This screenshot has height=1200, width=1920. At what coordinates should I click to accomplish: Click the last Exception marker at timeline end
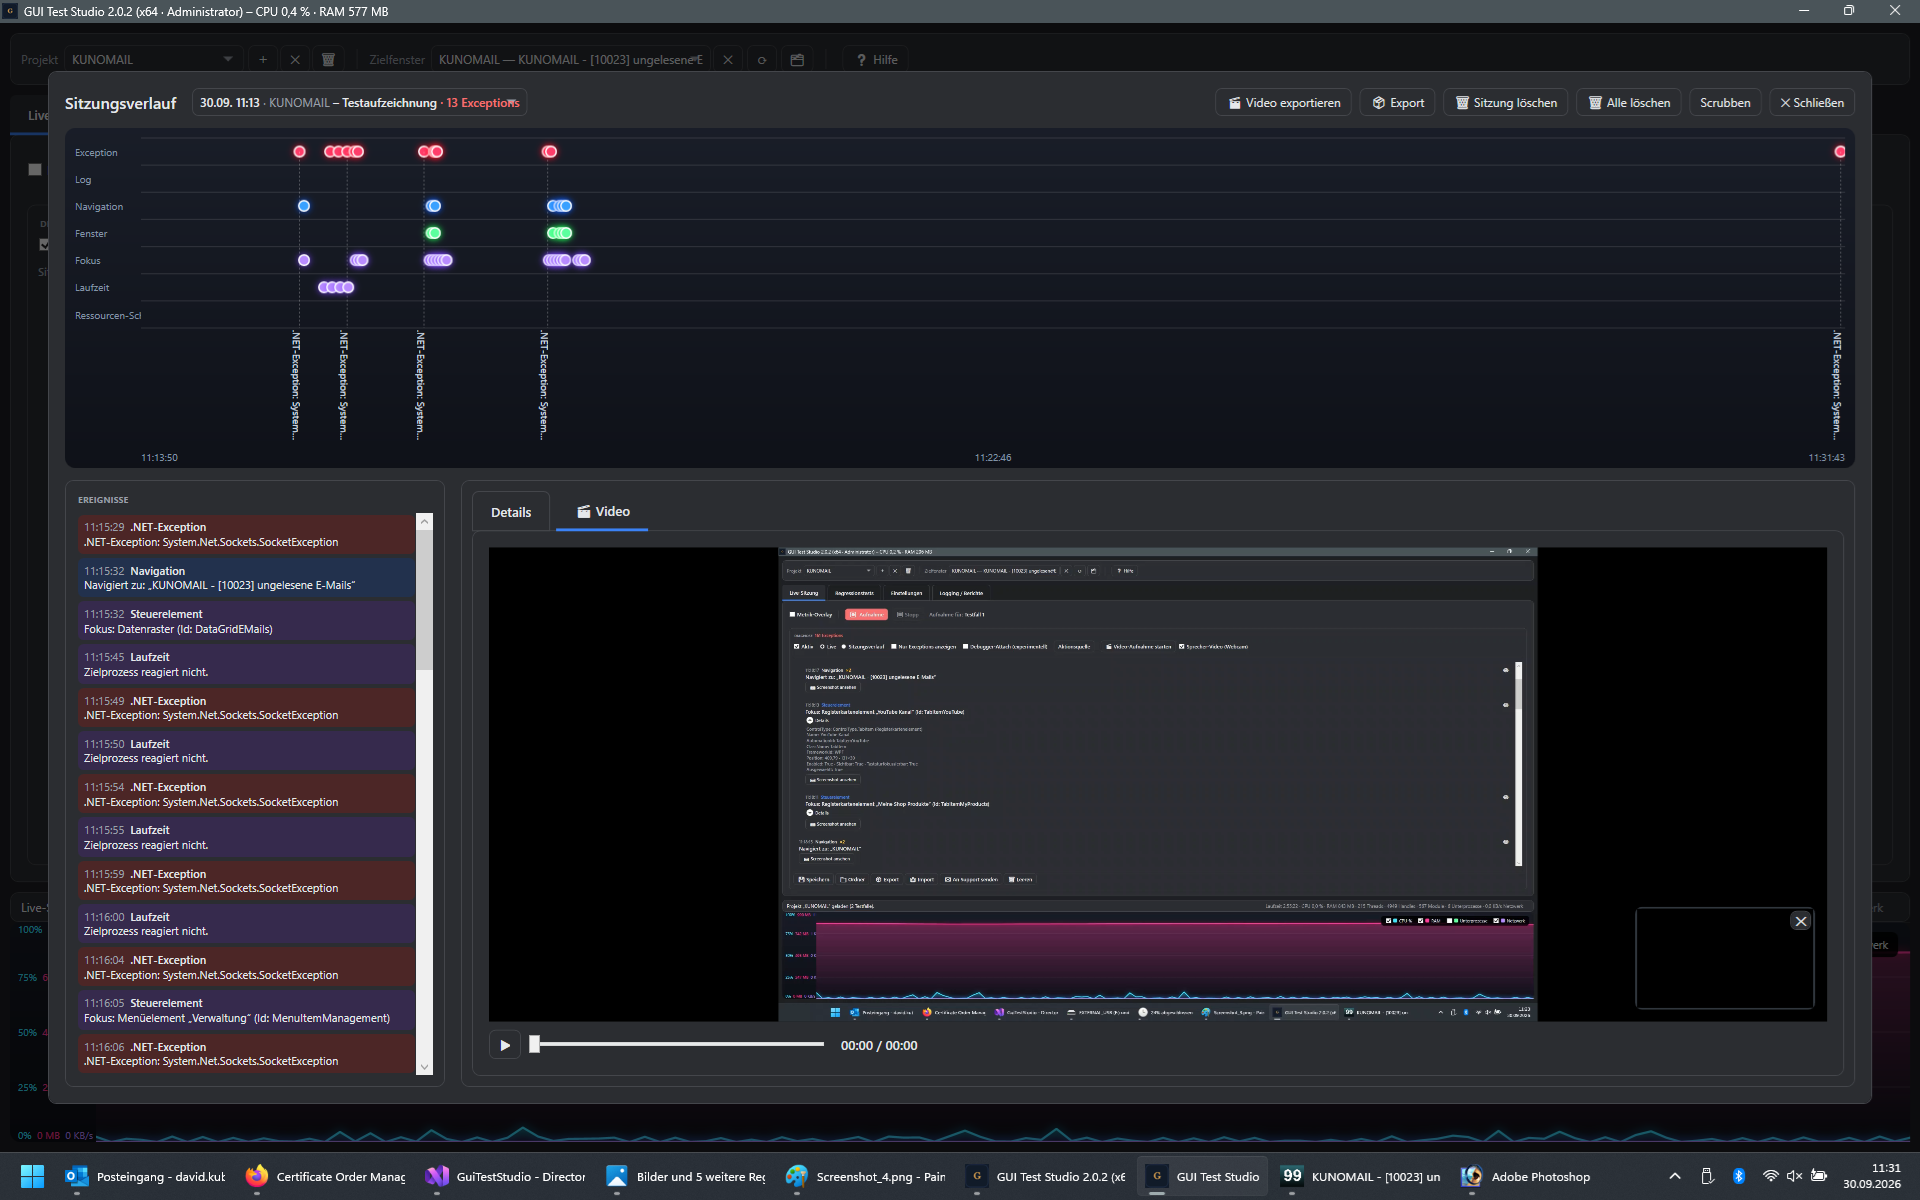[x=1840, y=152]
